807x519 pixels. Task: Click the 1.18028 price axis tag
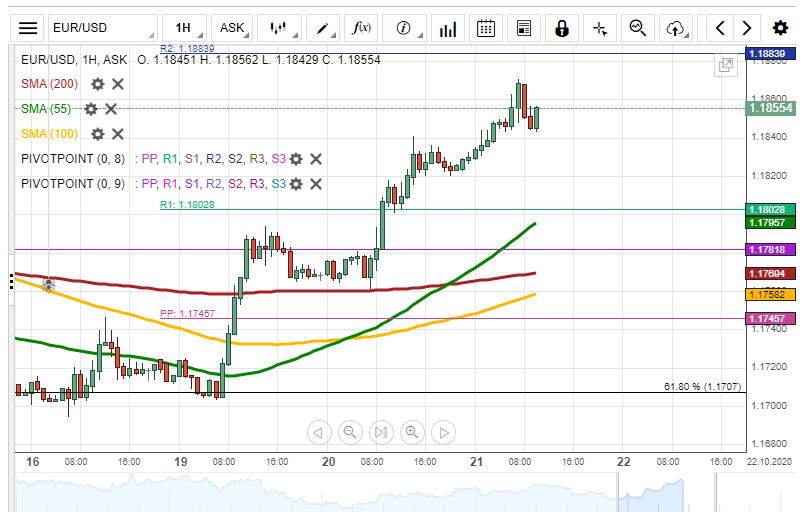pos(770,210)
